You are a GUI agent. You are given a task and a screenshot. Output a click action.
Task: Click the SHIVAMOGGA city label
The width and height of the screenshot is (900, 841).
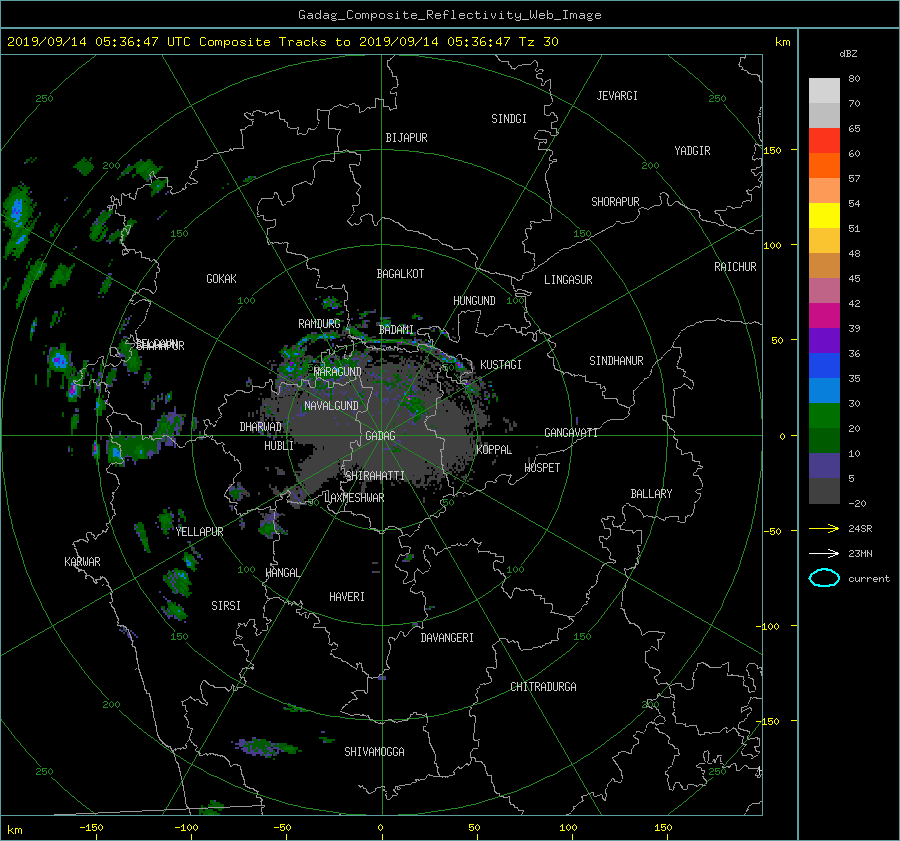click(x=374, y=752)
